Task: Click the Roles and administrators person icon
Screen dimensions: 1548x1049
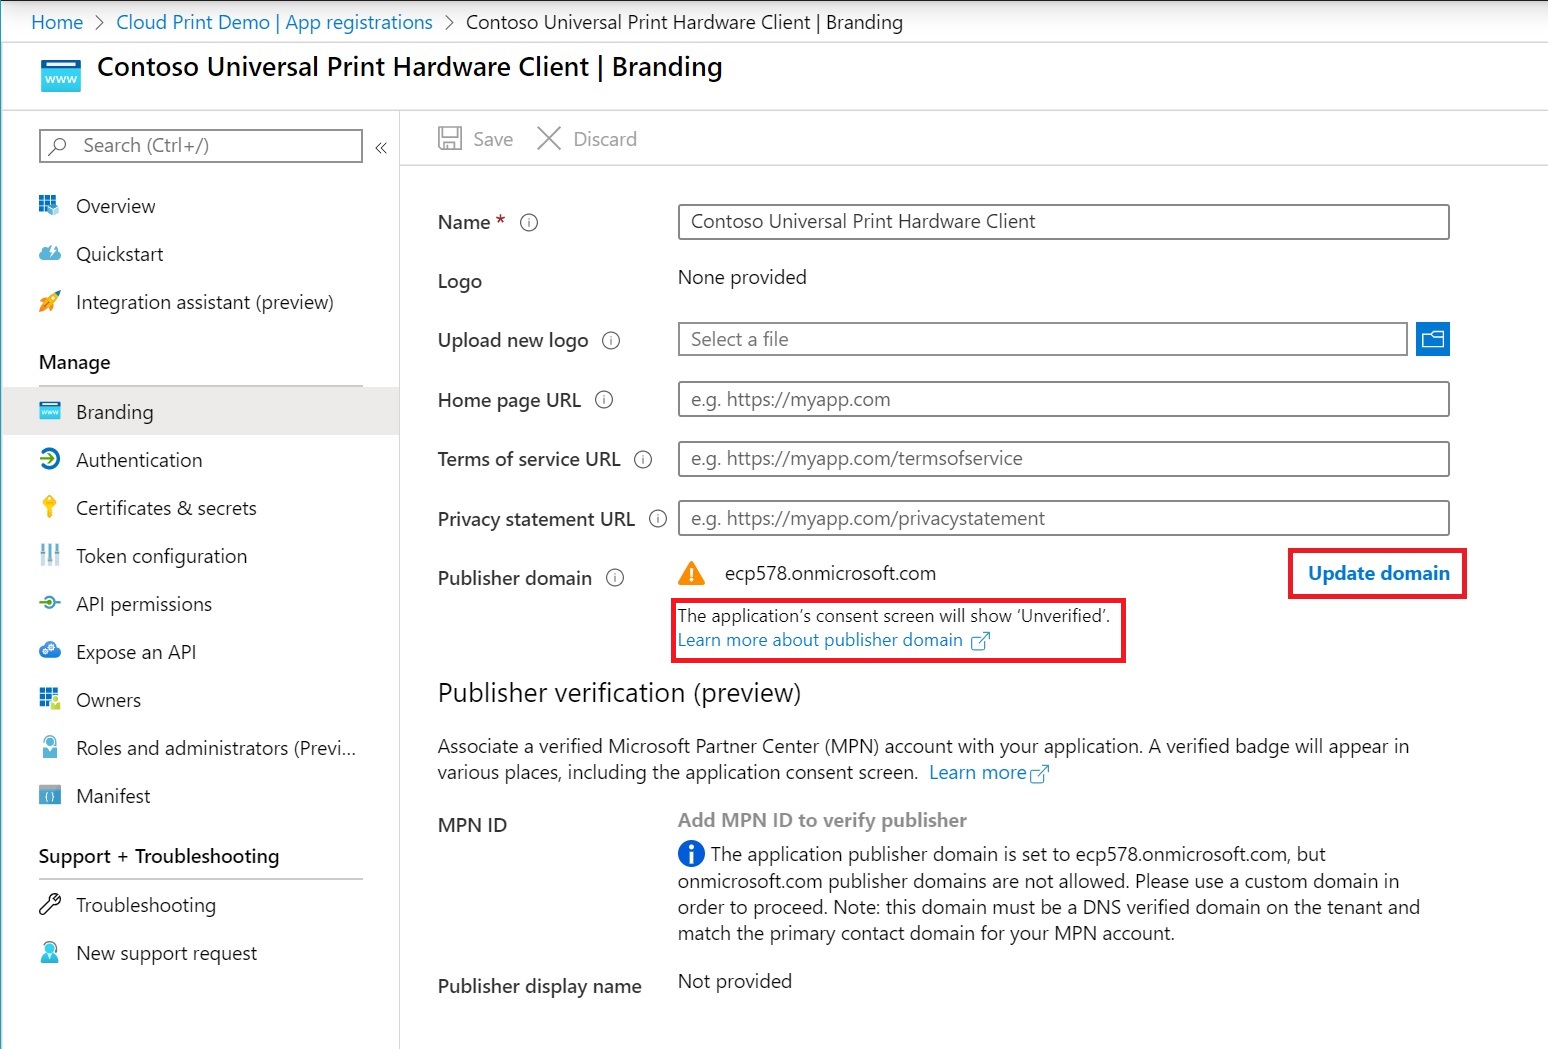Action: pos(49,747)
